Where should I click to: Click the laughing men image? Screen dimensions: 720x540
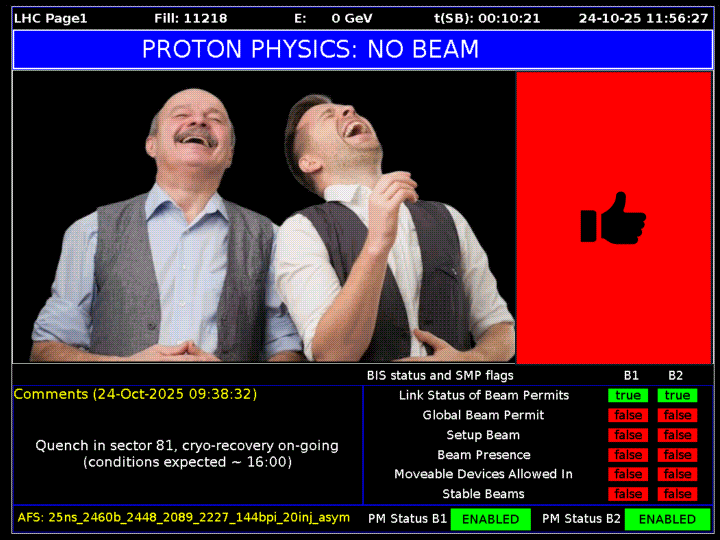pos(264,218)
